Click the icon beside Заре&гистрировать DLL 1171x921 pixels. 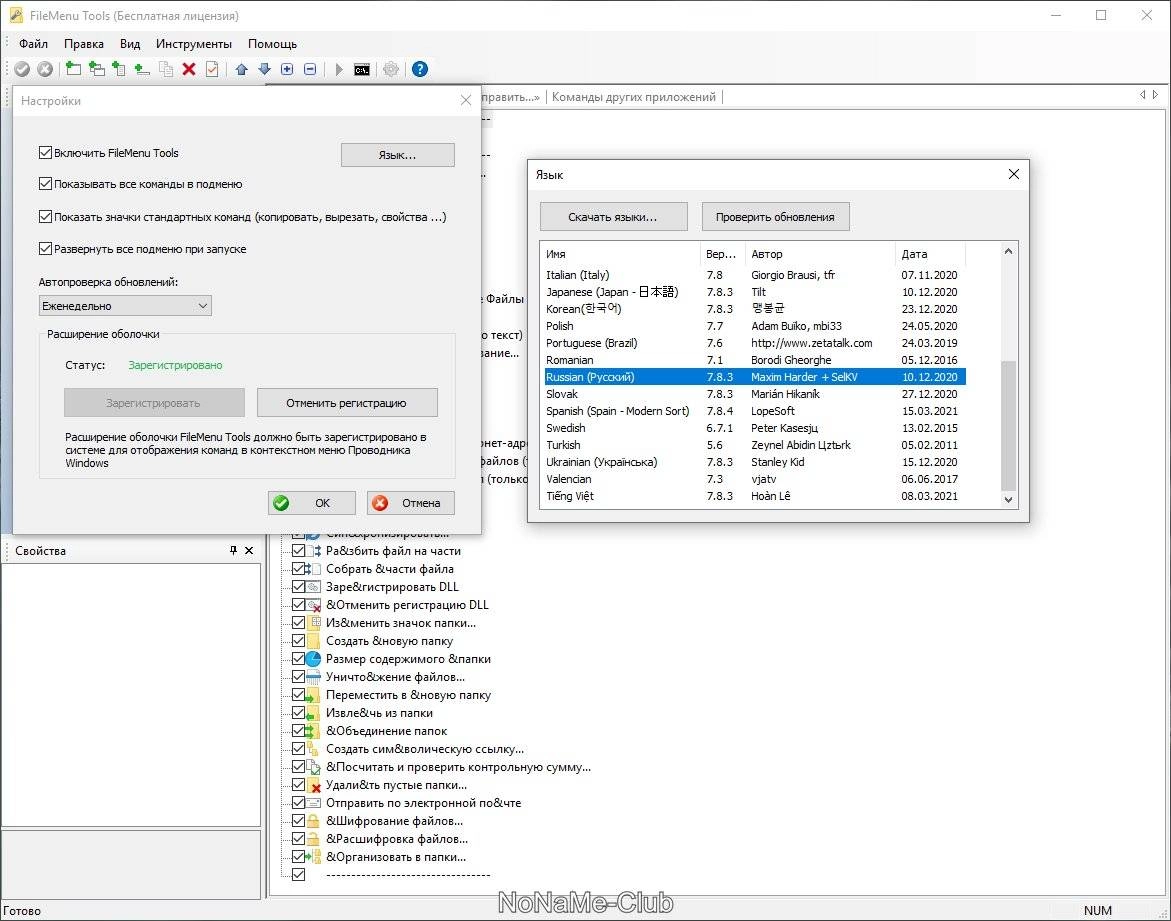click(x=314, y=587)
